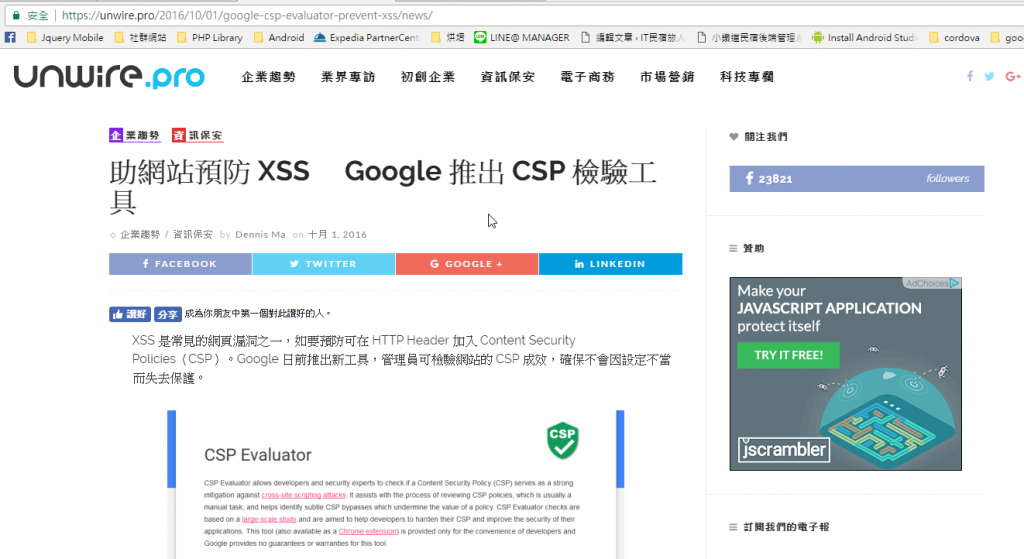Open the Jquery Mobile bookmark folder
The width and height of the screenshot is (1024, 559).
click(65, 37)
